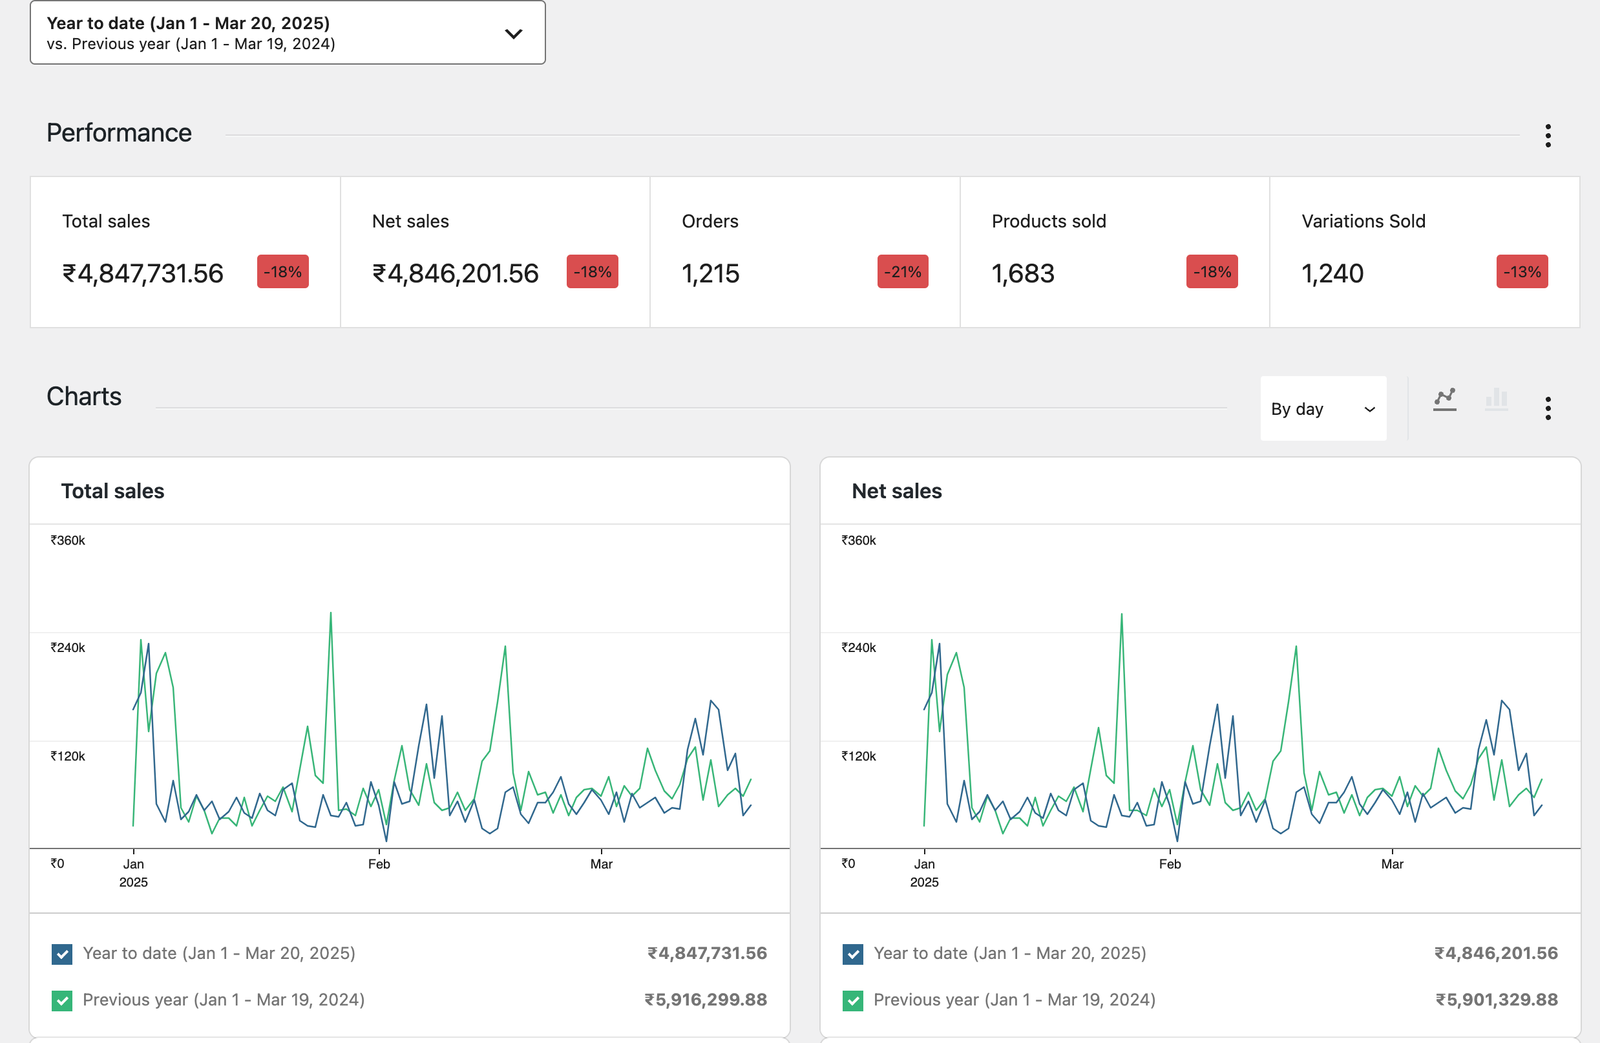Open the Year to date date range selector
1600x1043 pixels.
287,33
